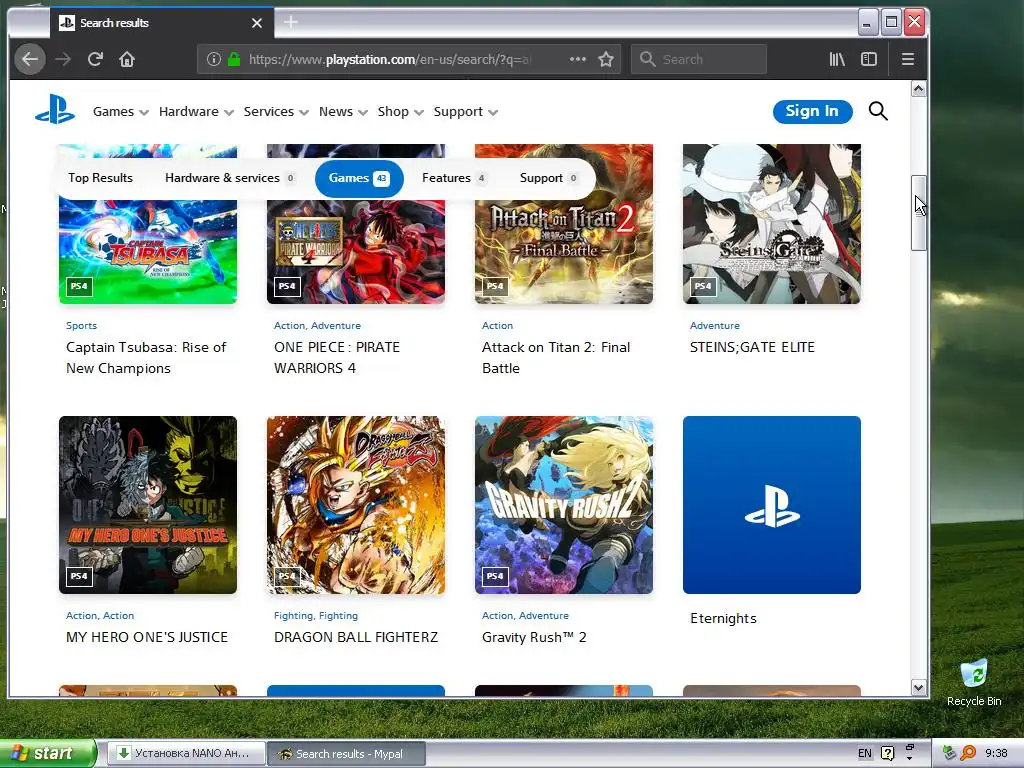The height and width of the screenshot is (768, 1024).
Task: Click the Dragon Ball FighterZ cover art
Action: (x=356, y=505)
